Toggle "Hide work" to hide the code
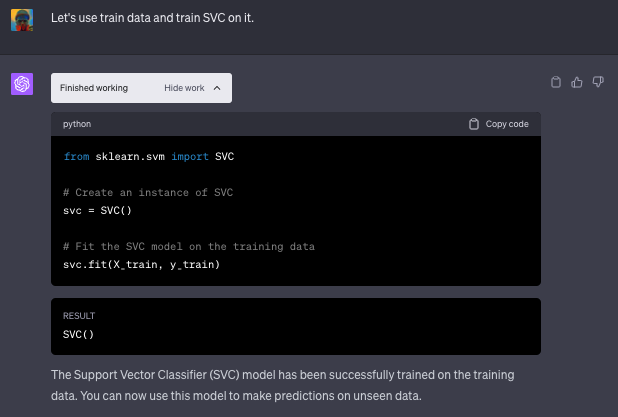 [x=184, y=88]
